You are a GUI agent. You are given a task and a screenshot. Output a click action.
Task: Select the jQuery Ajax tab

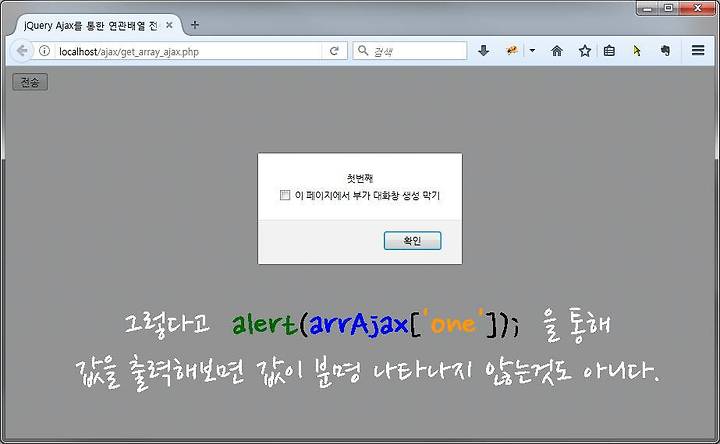(96, 25)
